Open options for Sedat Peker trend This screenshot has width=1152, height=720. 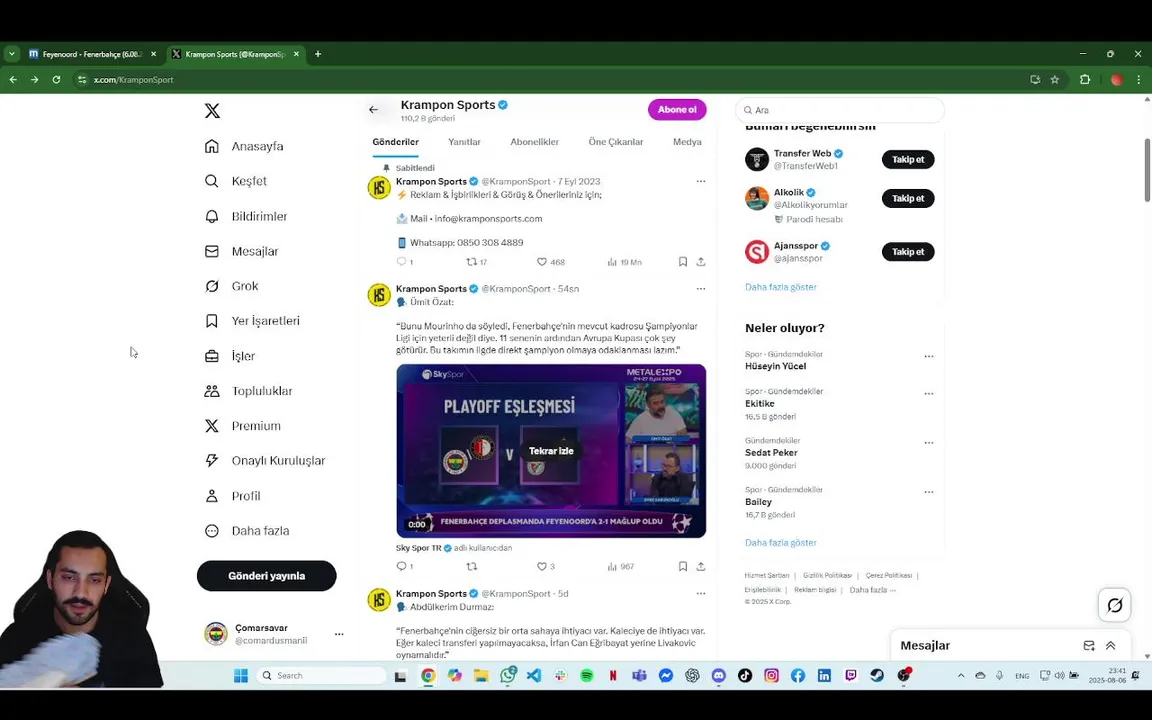929,443
